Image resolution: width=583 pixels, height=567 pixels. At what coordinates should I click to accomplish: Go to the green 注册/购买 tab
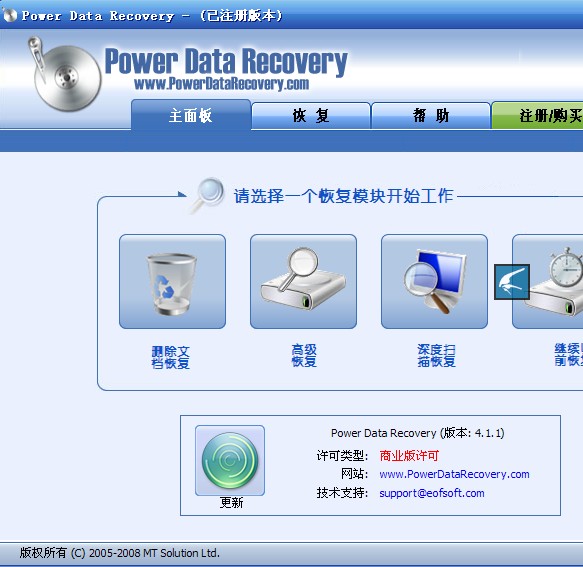pos(538,116)
